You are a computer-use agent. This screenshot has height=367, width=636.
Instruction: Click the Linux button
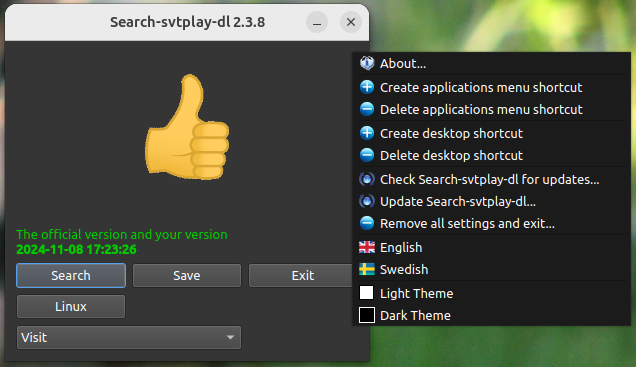click(71, 306)
